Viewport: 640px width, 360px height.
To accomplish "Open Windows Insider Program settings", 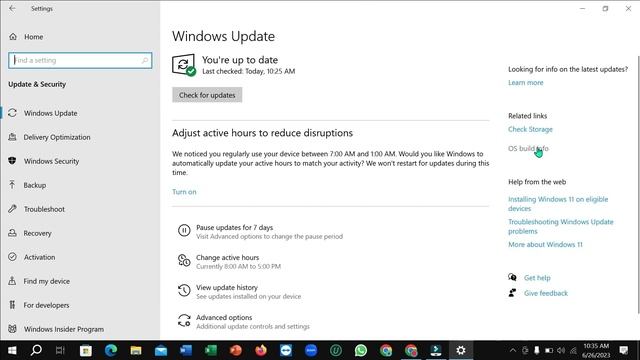I will tap(64, 329).
